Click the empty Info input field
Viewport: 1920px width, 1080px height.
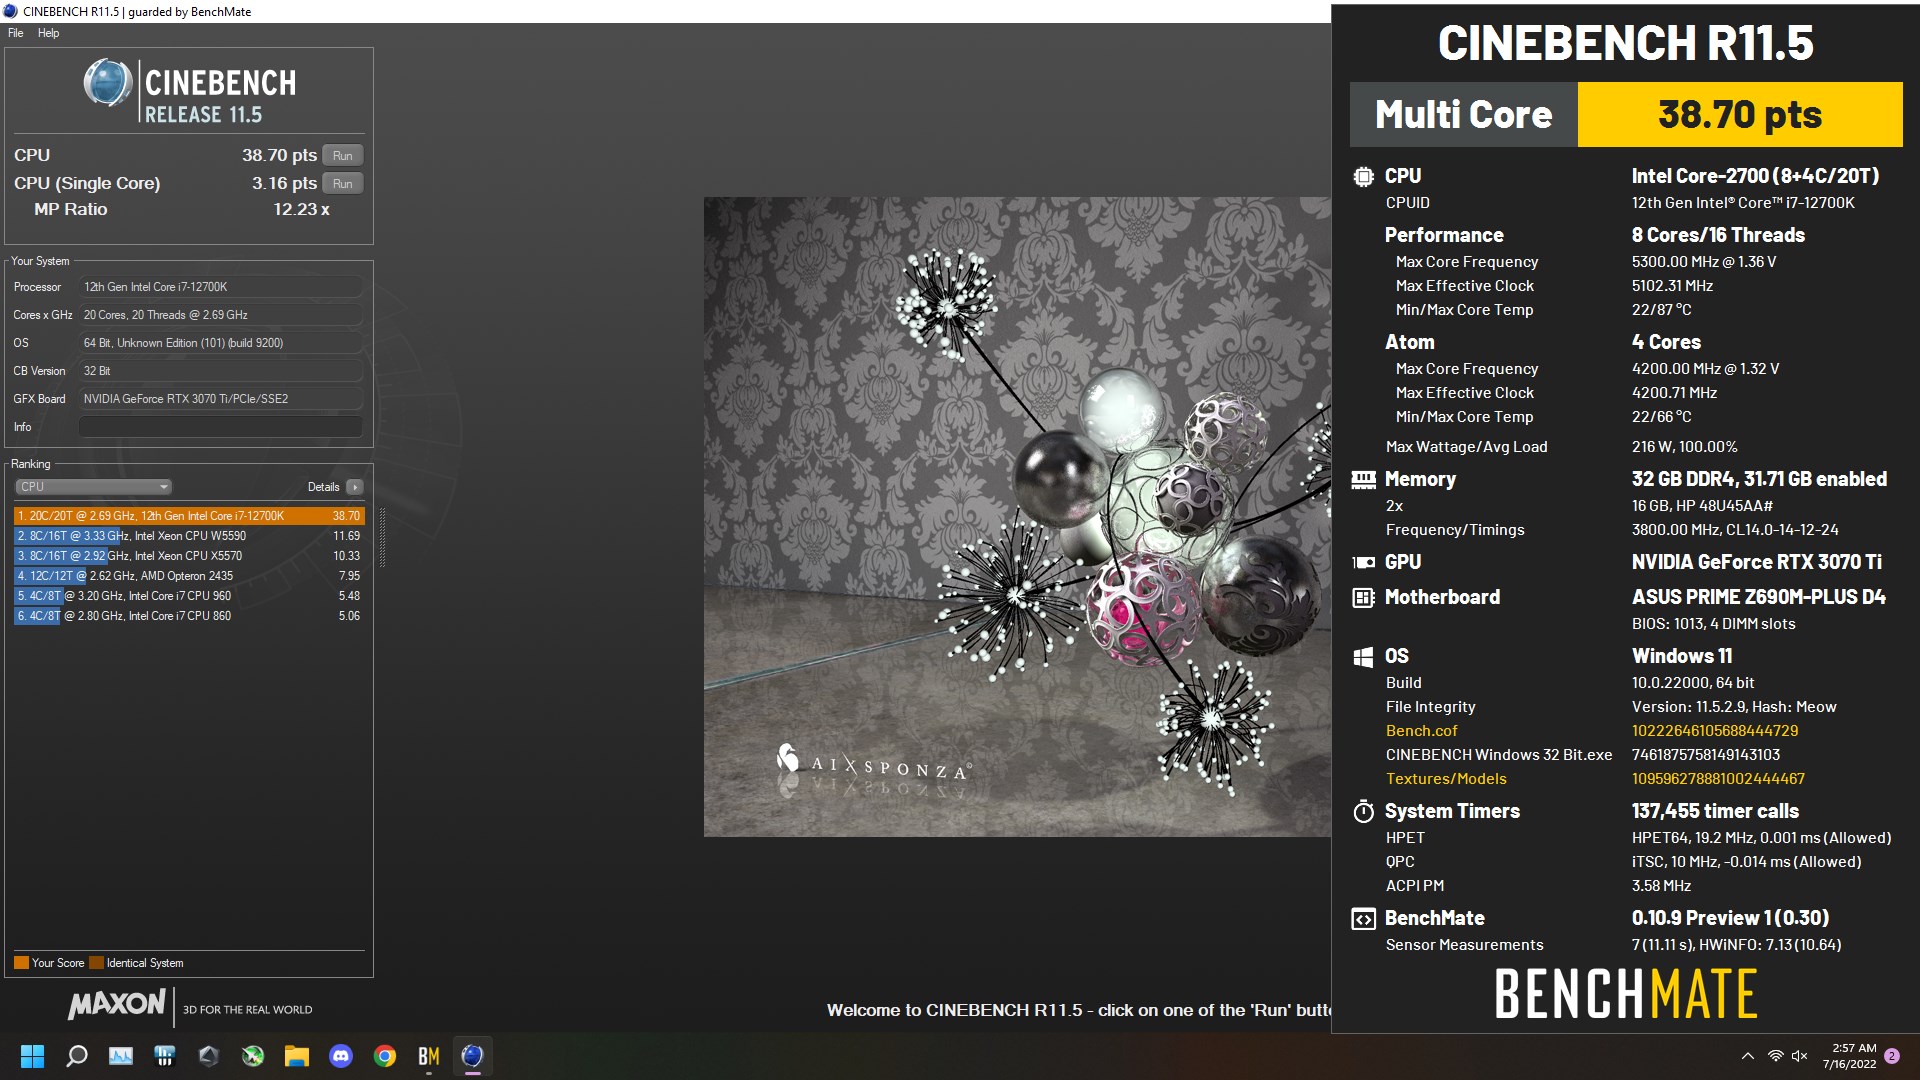(x=220, y=427)
